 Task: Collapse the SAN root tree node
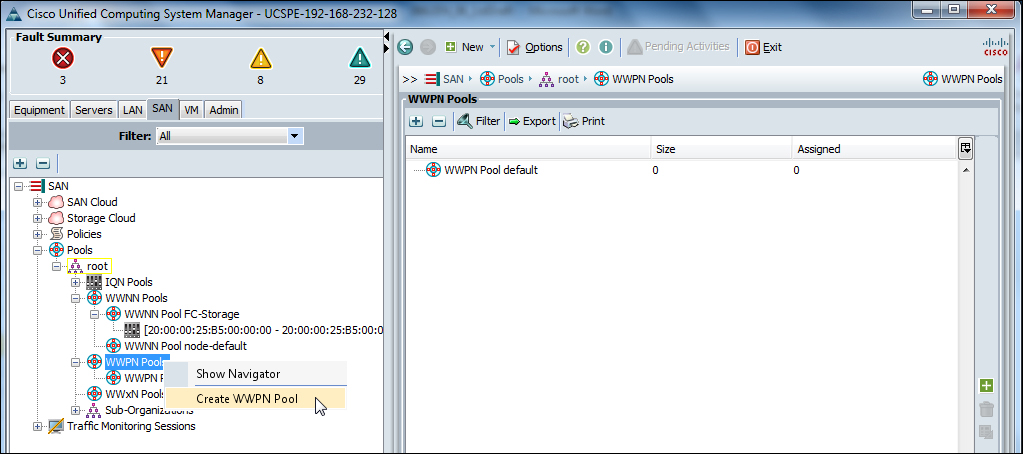click(18, 187)
